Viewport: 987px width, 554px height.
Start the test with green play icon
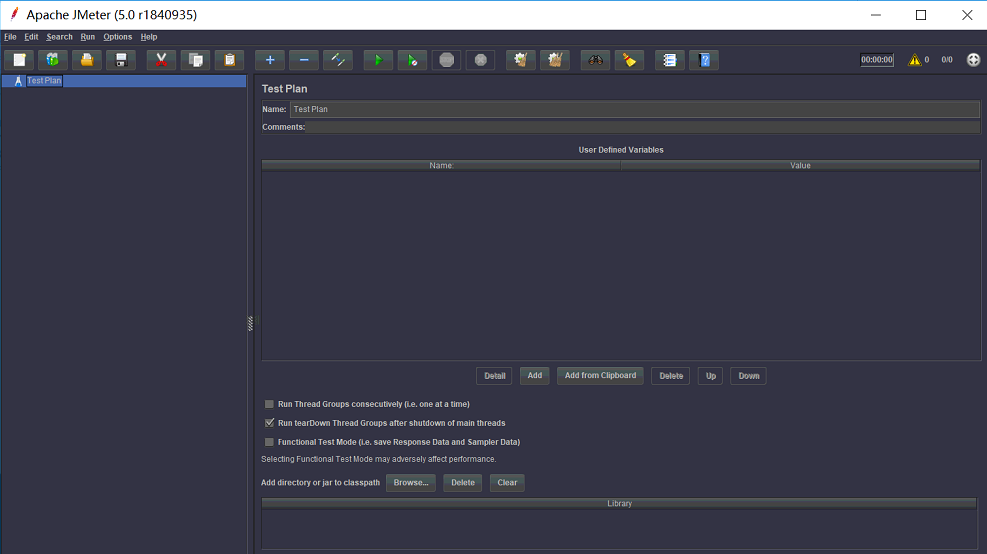click(x=378, y=60)
